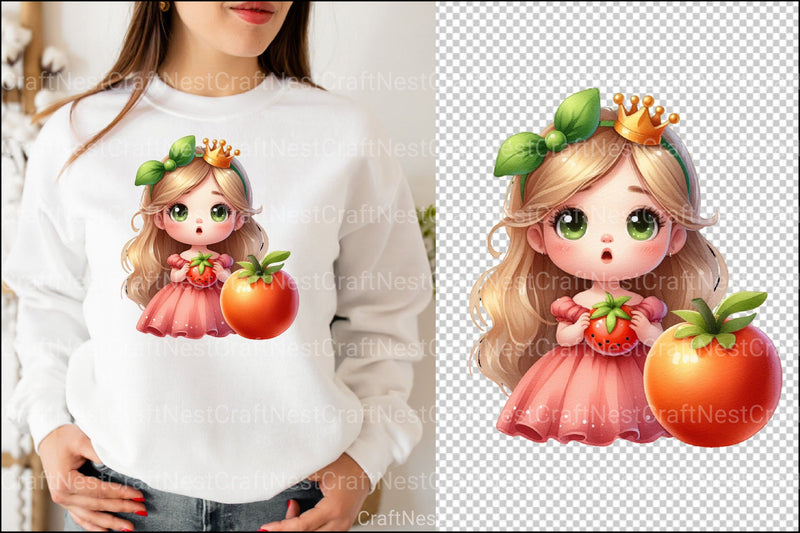Open the transparent PNG clipart preview
The width and height of the screenshot is (800, 533).
pos(617,266)
